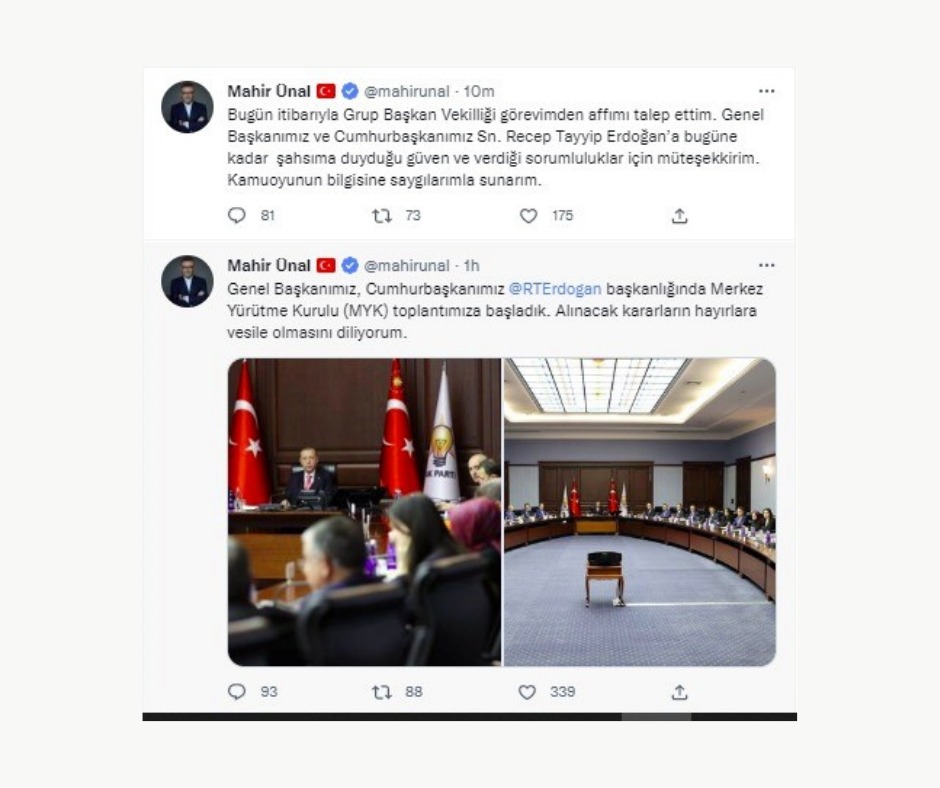Open profile avatar of the first tweet

click(x=188, y=107)
